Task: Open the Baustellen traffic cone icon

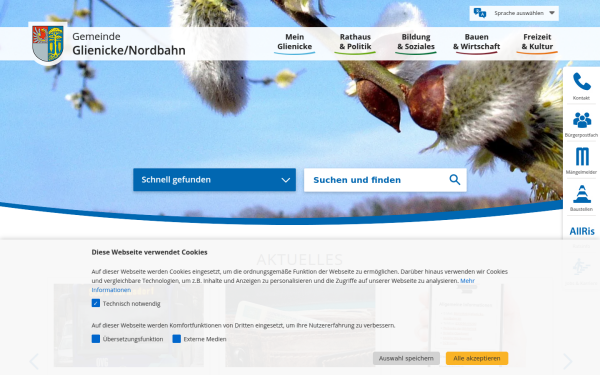Action: pos(582,194)
